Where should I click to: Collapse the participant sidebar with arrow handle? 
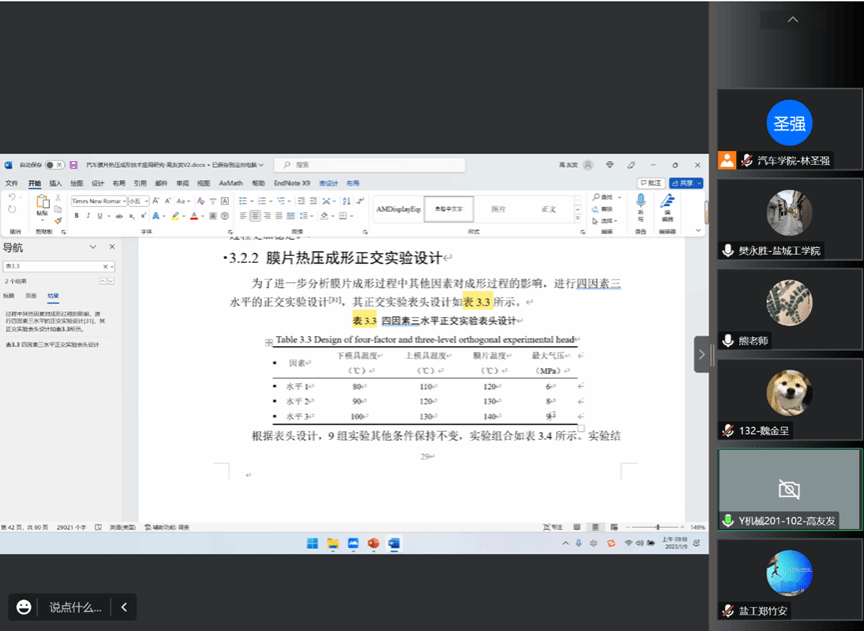pos(701,354)
